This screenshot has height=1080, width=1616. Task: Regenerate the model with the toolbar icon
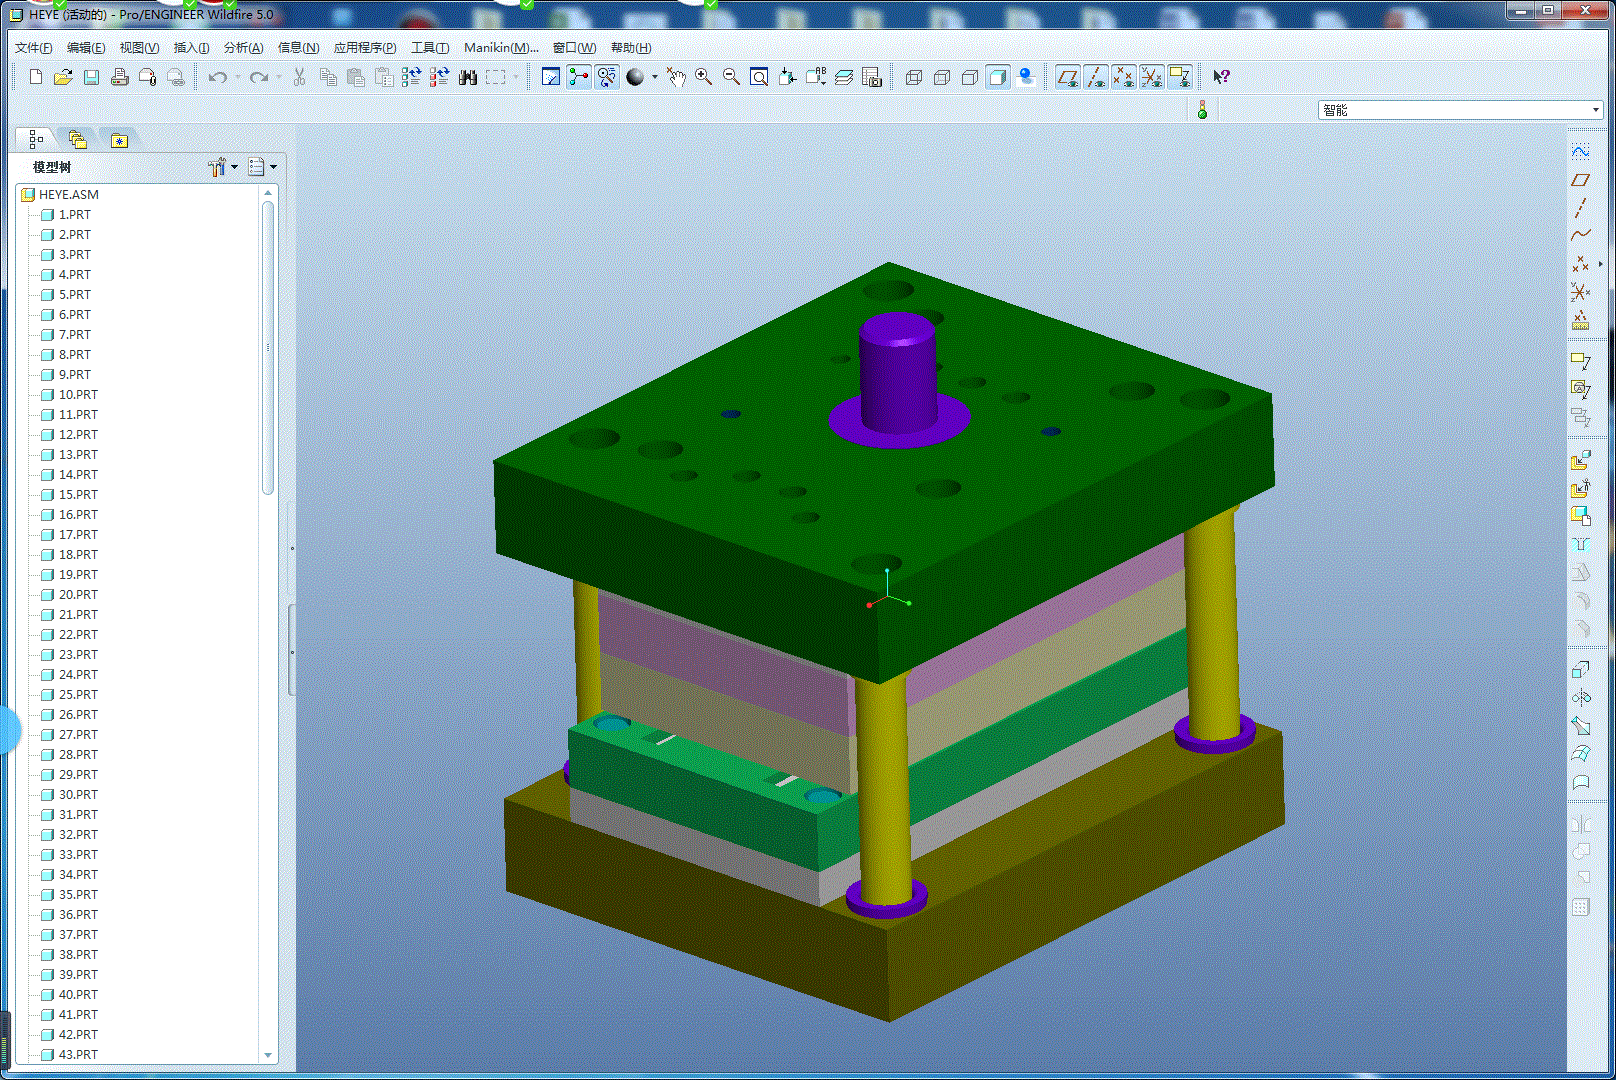click(x=411, y=77)
